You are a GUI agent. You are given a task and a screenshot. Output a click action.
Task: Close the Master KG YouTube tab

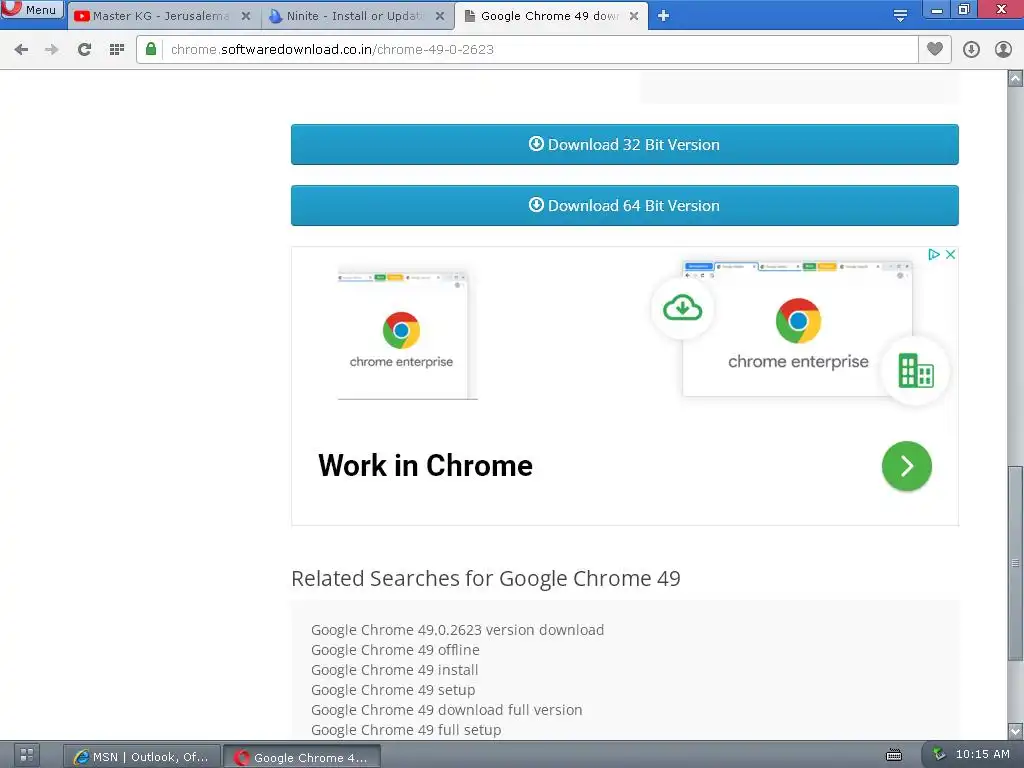coord(246,16)
